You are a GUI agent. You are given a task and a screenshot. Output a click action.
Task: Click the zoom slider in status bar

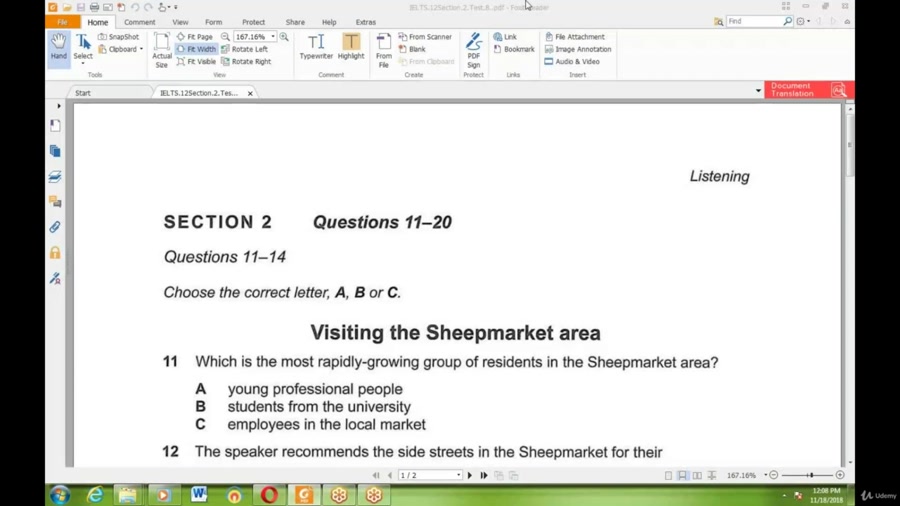[810, 476]
